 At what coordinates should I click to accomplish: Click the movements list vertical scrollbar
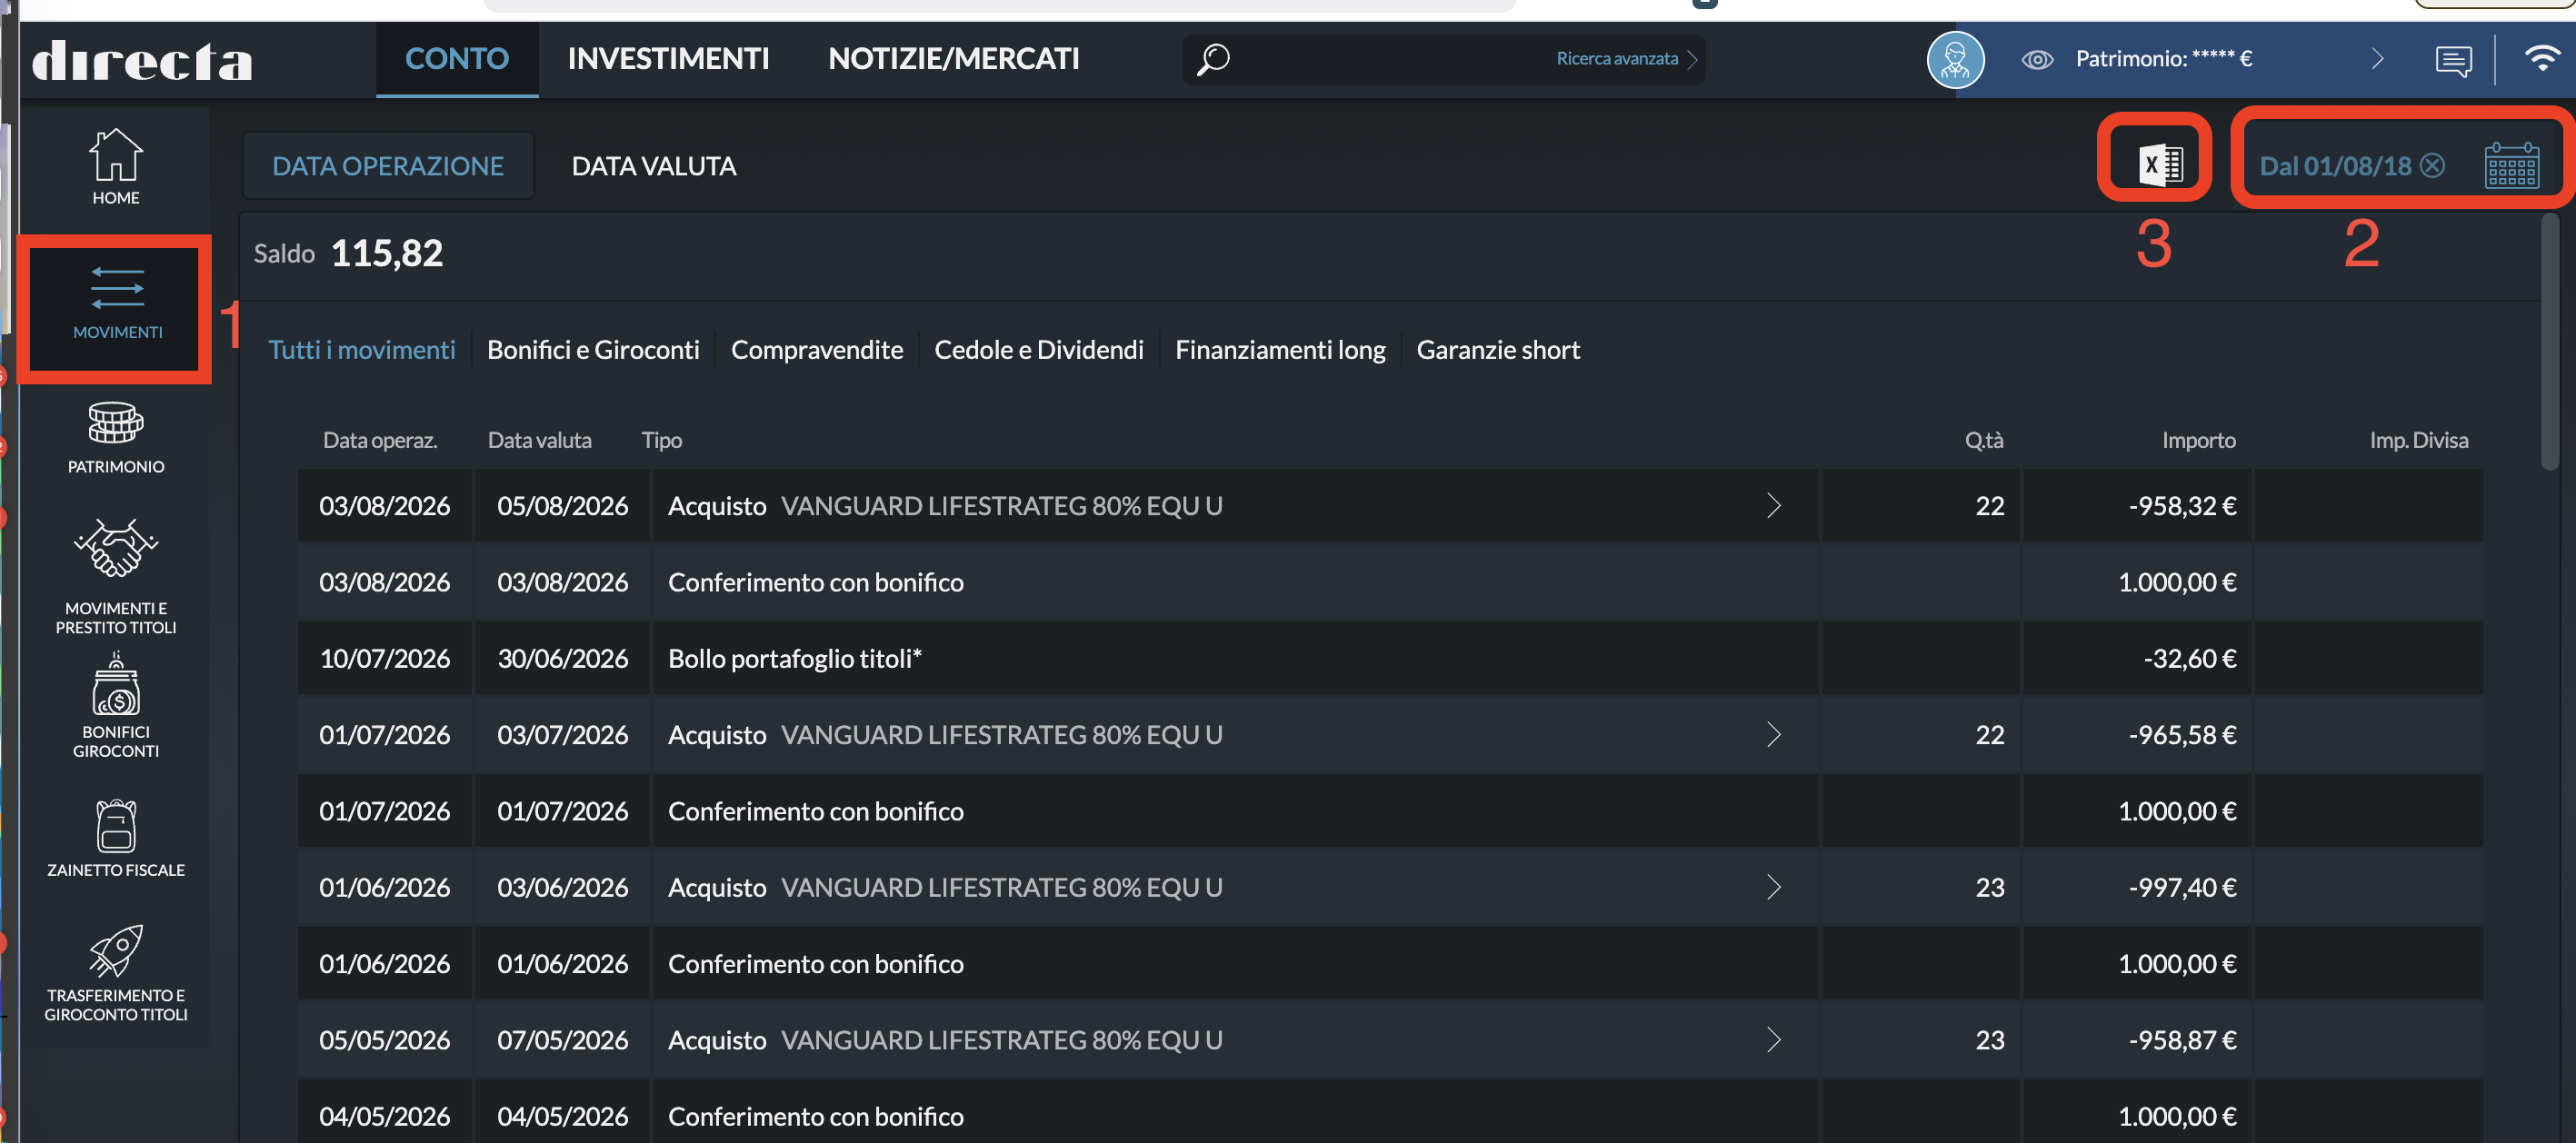coord(2550,340)
